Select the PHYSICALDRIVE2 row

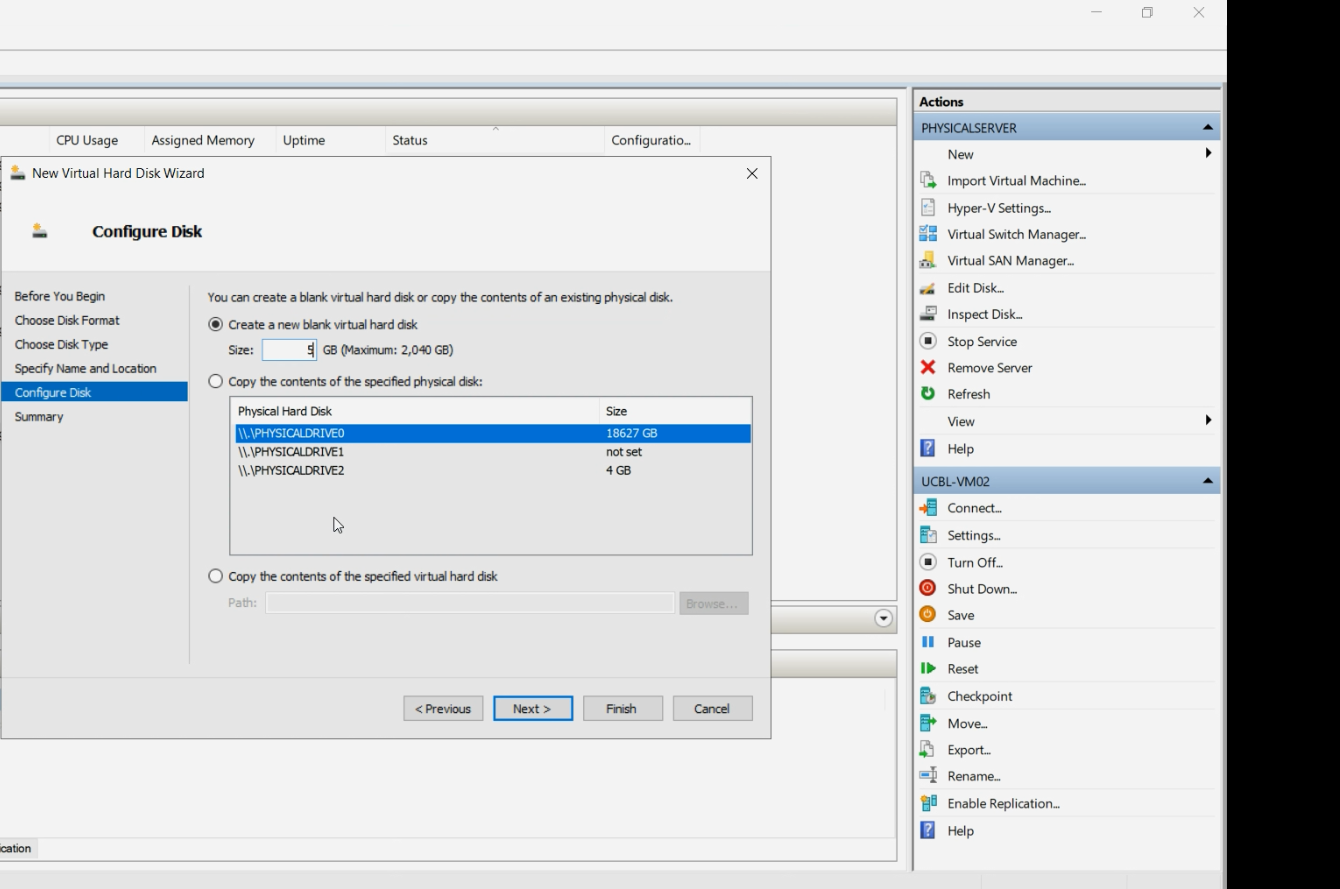(x=493, y=470)
